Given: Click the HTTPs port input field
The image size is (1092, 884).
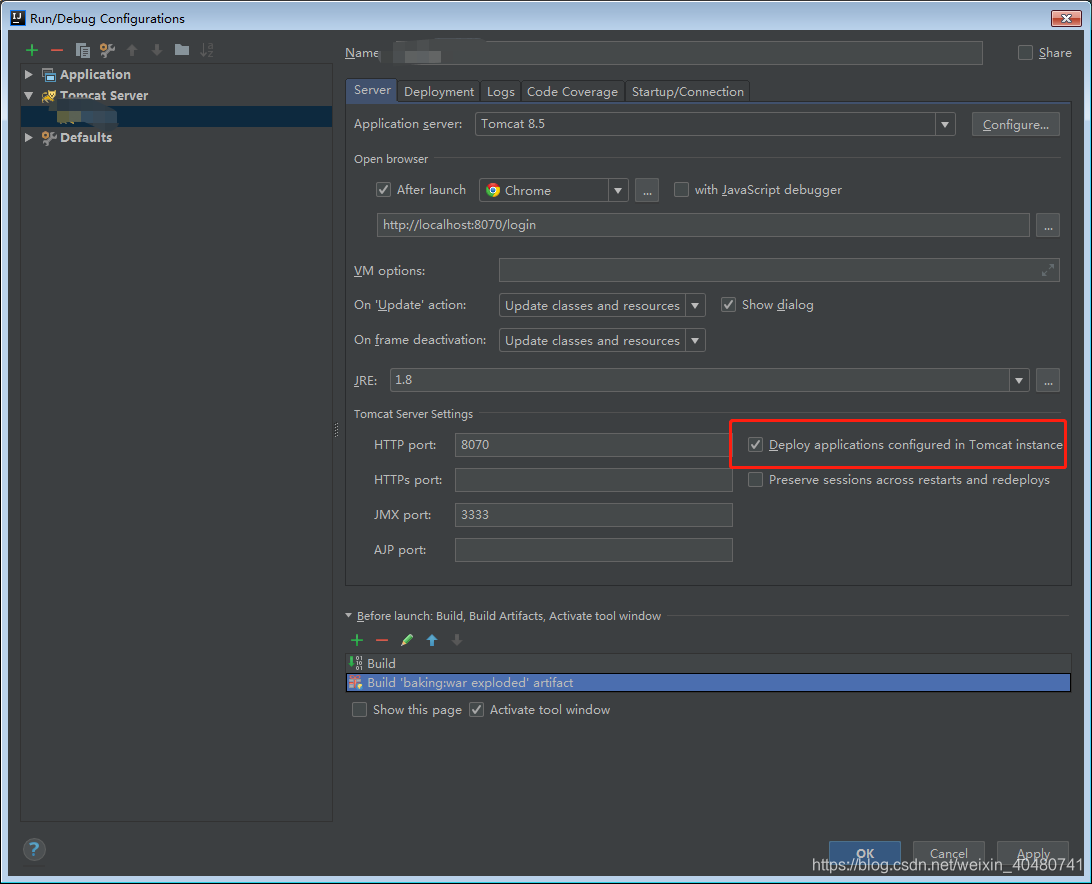Looking at the screenshot, I should pyautogui.click(x=593, y=480).
